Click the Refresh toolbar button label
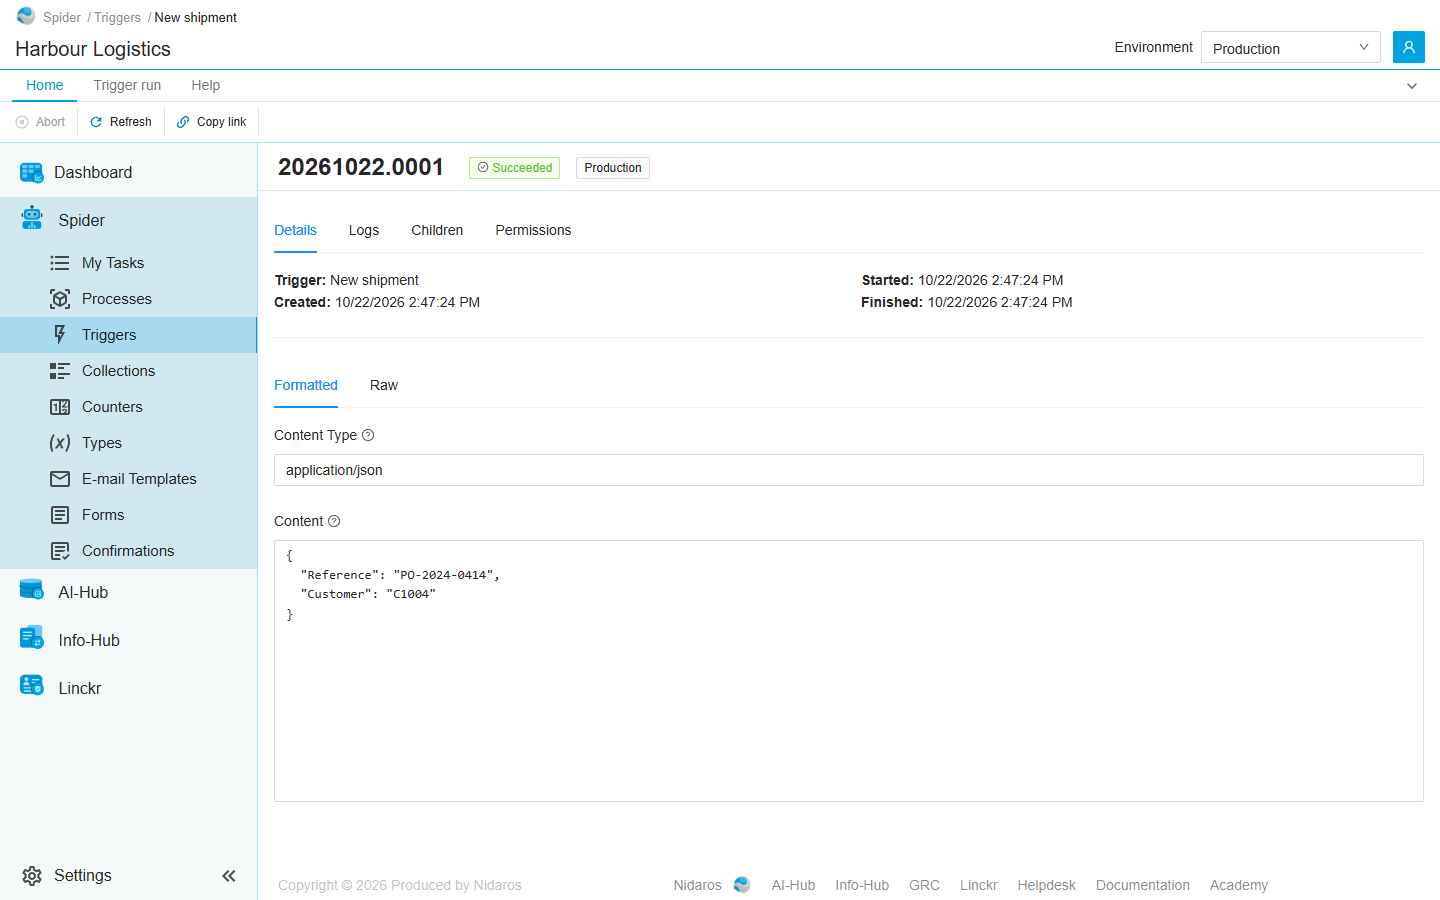This screenshot has height=900, width=1440. pyautogui.click(x=131, y=122)
